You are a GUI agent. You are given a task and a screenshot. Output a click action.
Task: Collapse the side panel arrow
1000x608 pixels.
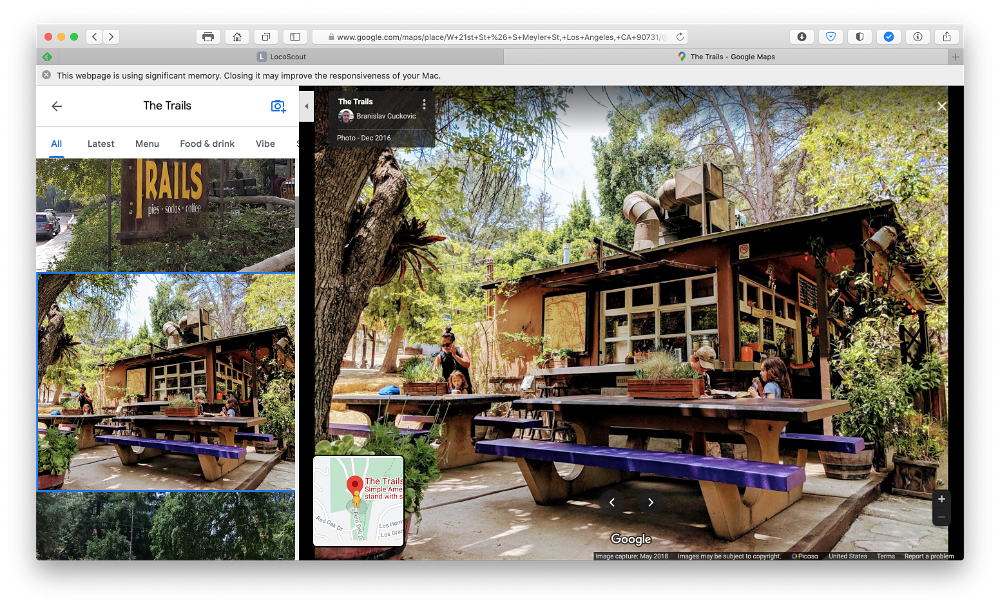pyautogui.click(x=306, y=106)
